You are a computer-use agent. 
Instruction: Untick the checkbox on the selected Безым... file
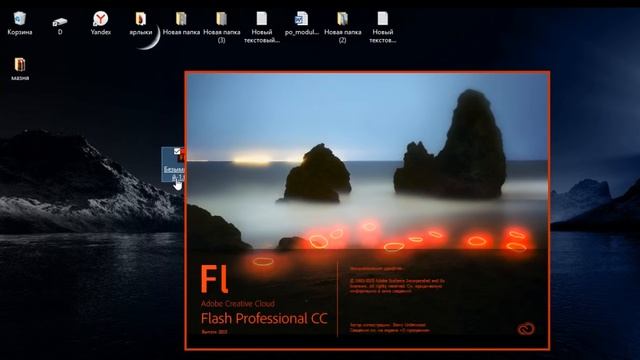[176, 151]
